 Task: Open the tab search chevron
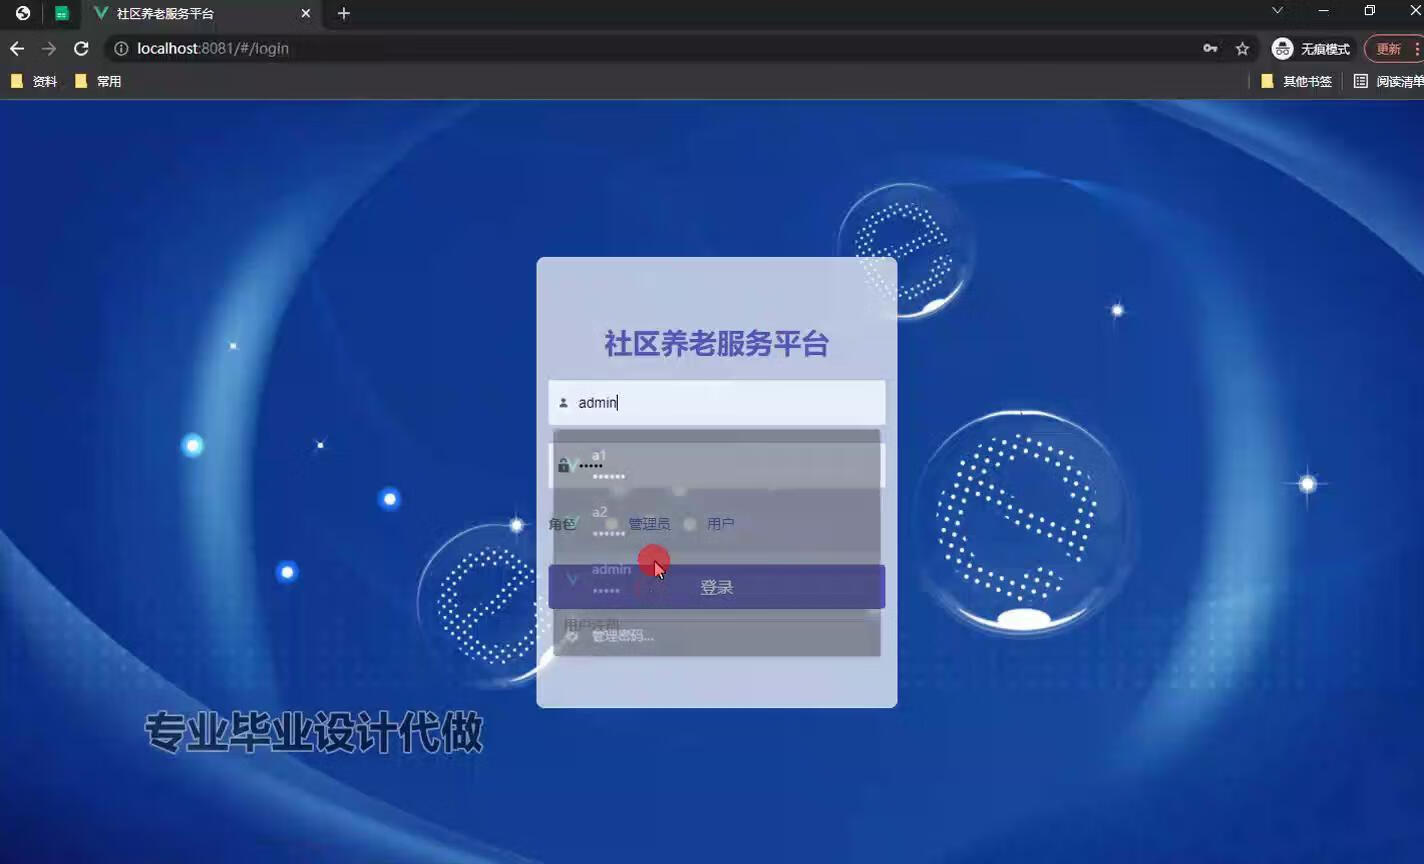coord(1277,10)
